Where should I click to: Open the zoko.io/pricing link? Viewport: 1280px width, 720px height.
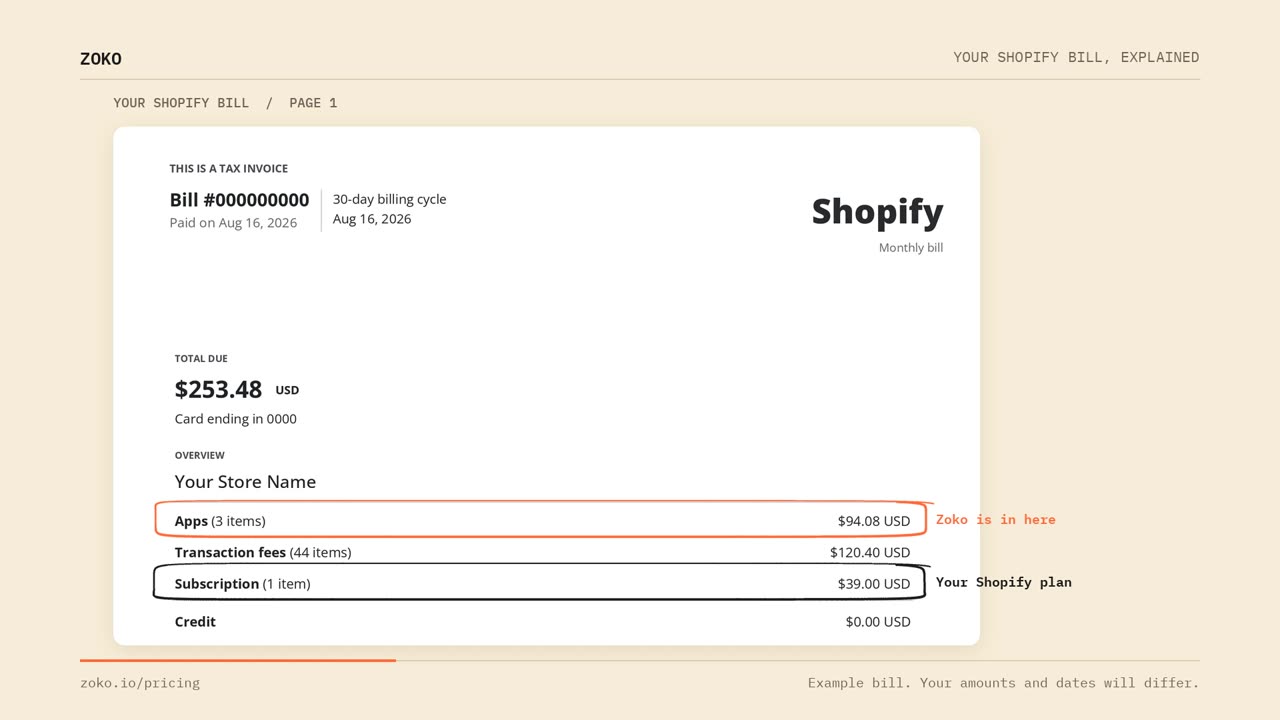pos(140,683)
